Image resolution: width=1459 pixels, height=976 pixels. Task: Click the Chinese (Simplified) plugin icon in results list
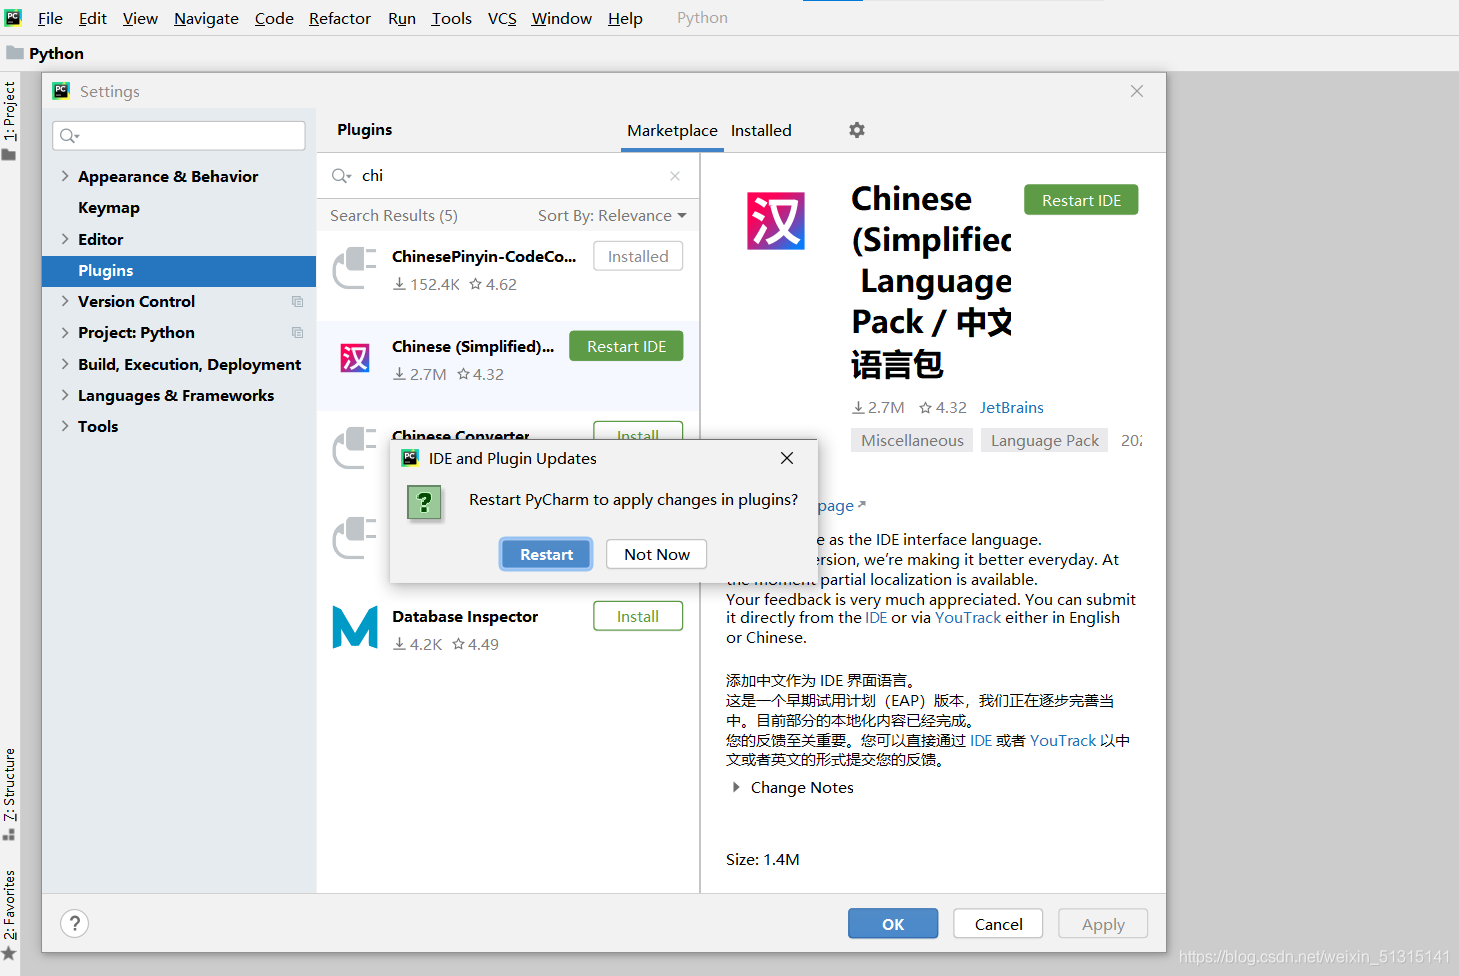(355, 358)
